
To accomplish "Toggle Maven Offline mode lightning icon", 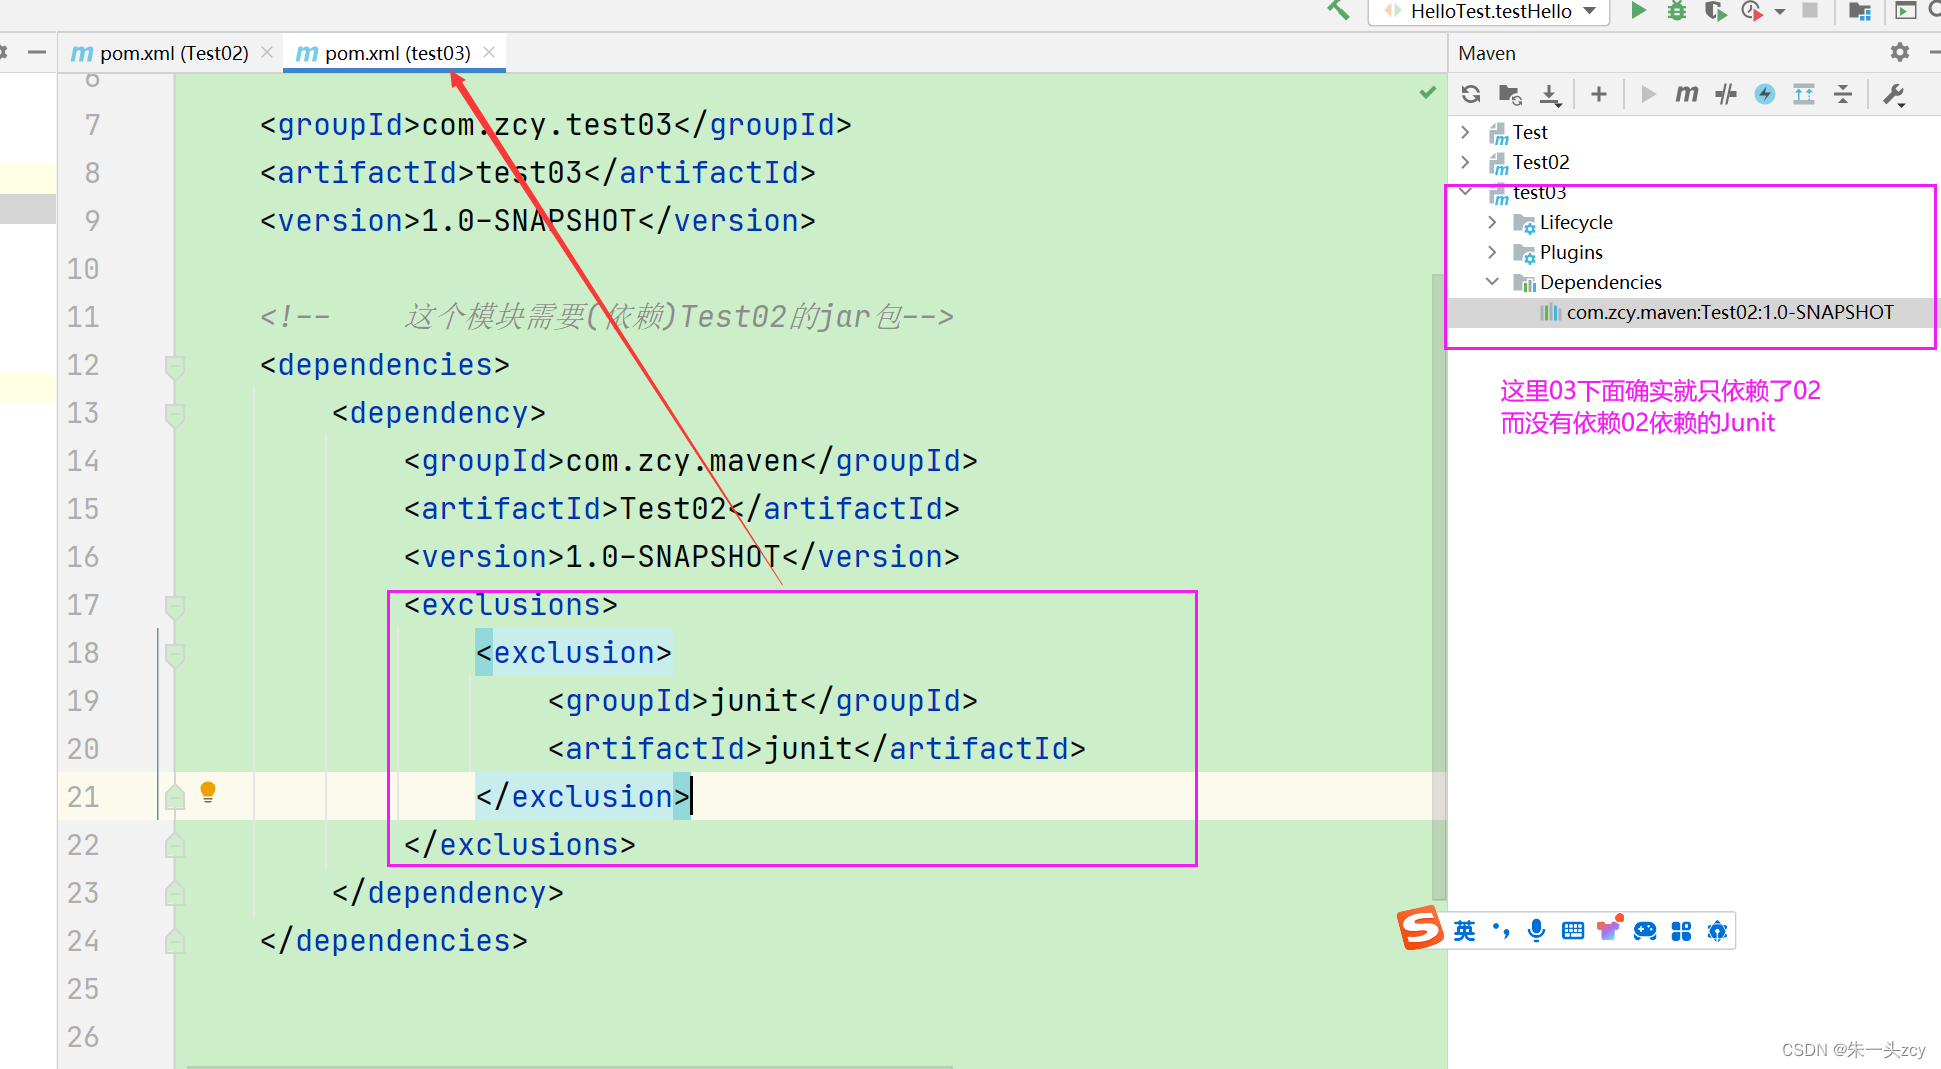I will pyautogui.click(x=1765, y=94).
